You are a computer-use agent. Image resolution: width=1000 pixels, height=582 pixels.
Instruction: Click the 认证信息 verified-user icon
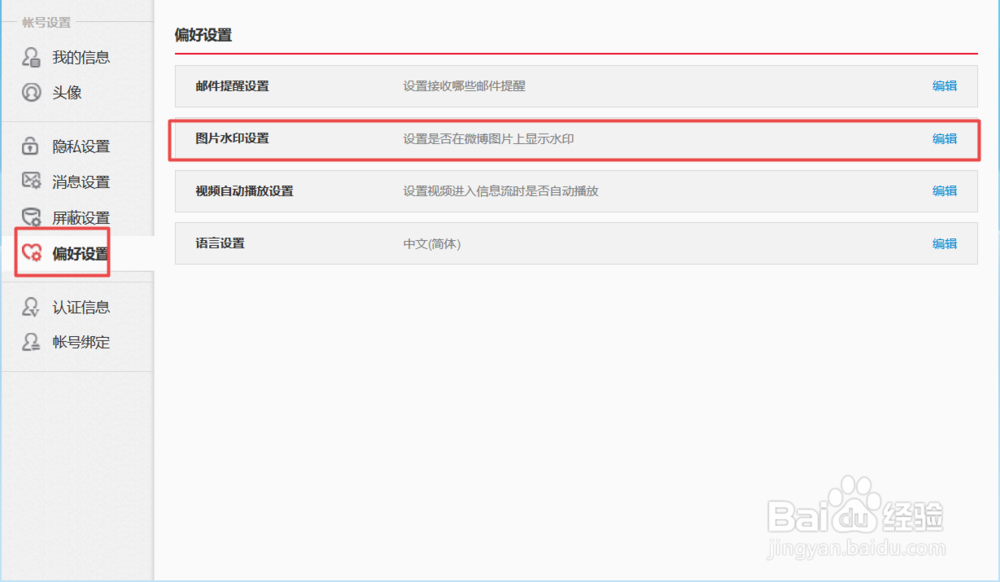(31, 307)
